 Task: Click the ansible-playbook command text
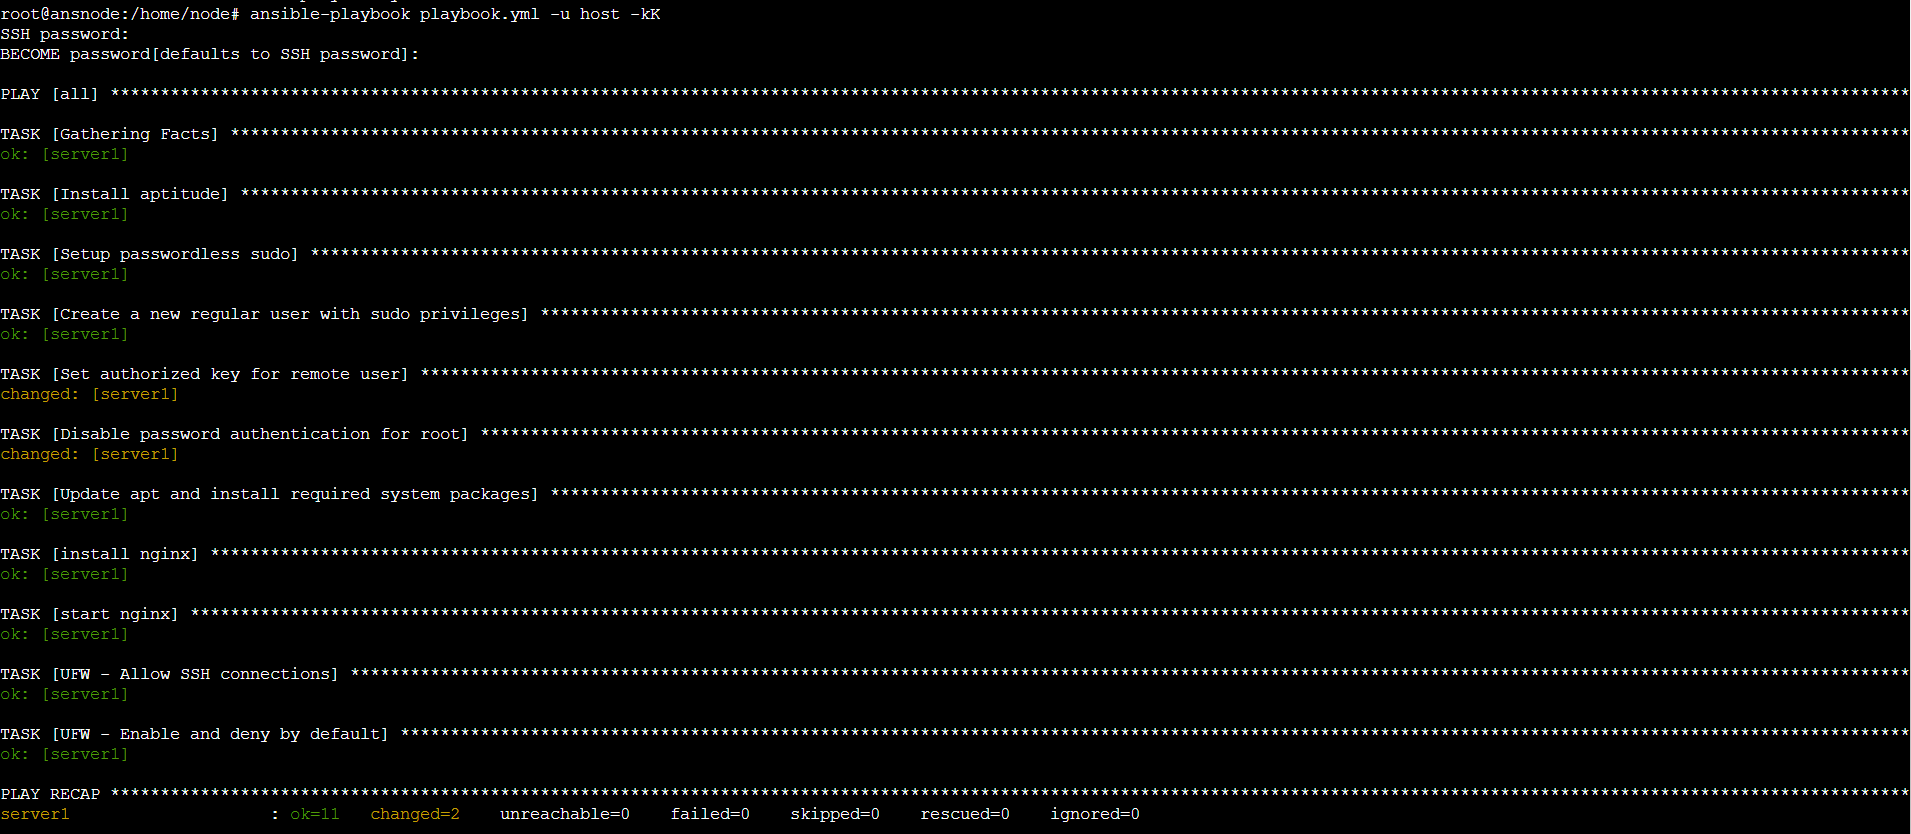[454, 14]
